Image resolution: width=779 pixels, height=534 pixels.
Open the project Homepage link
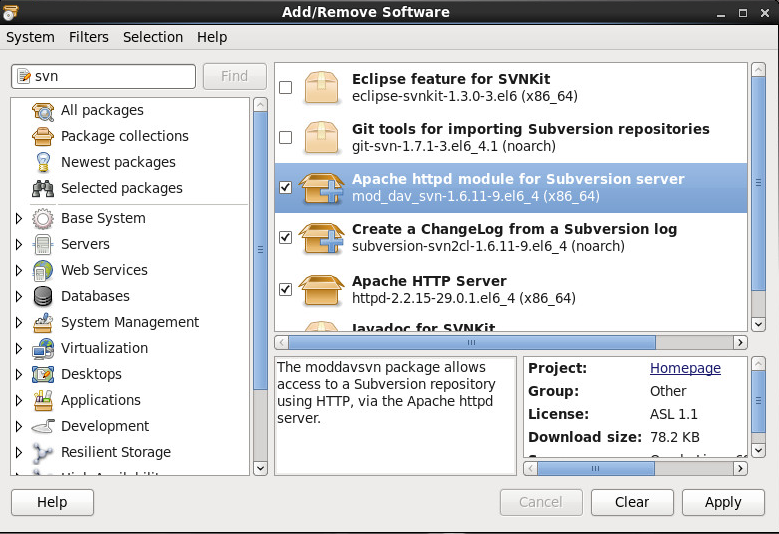tap(685, 368)
